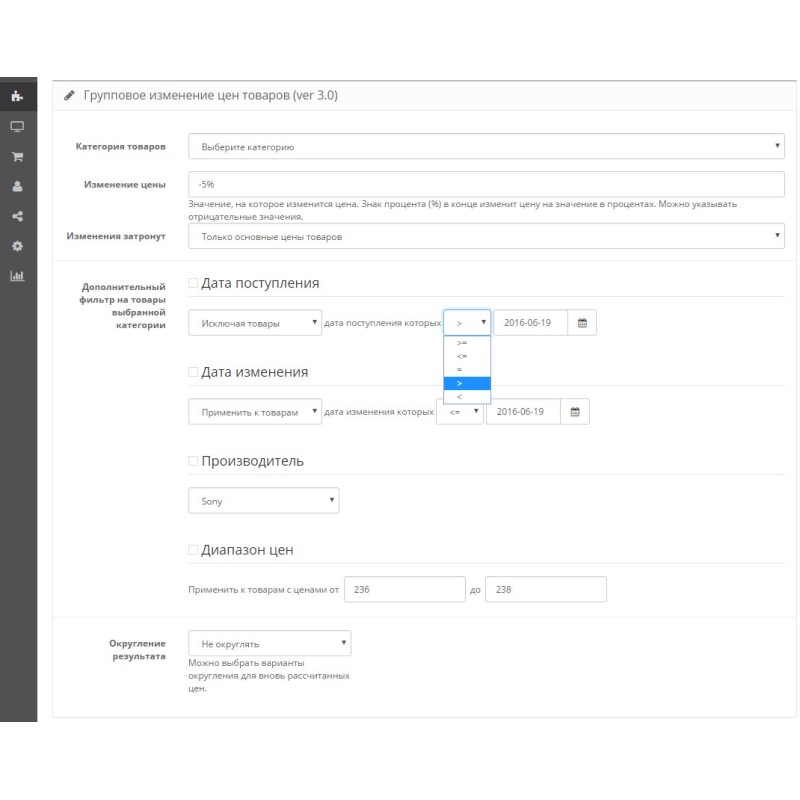Screen dimensions: 800x800
Task: Open the gear settings sidebar menu
Action: coord(17,246)
